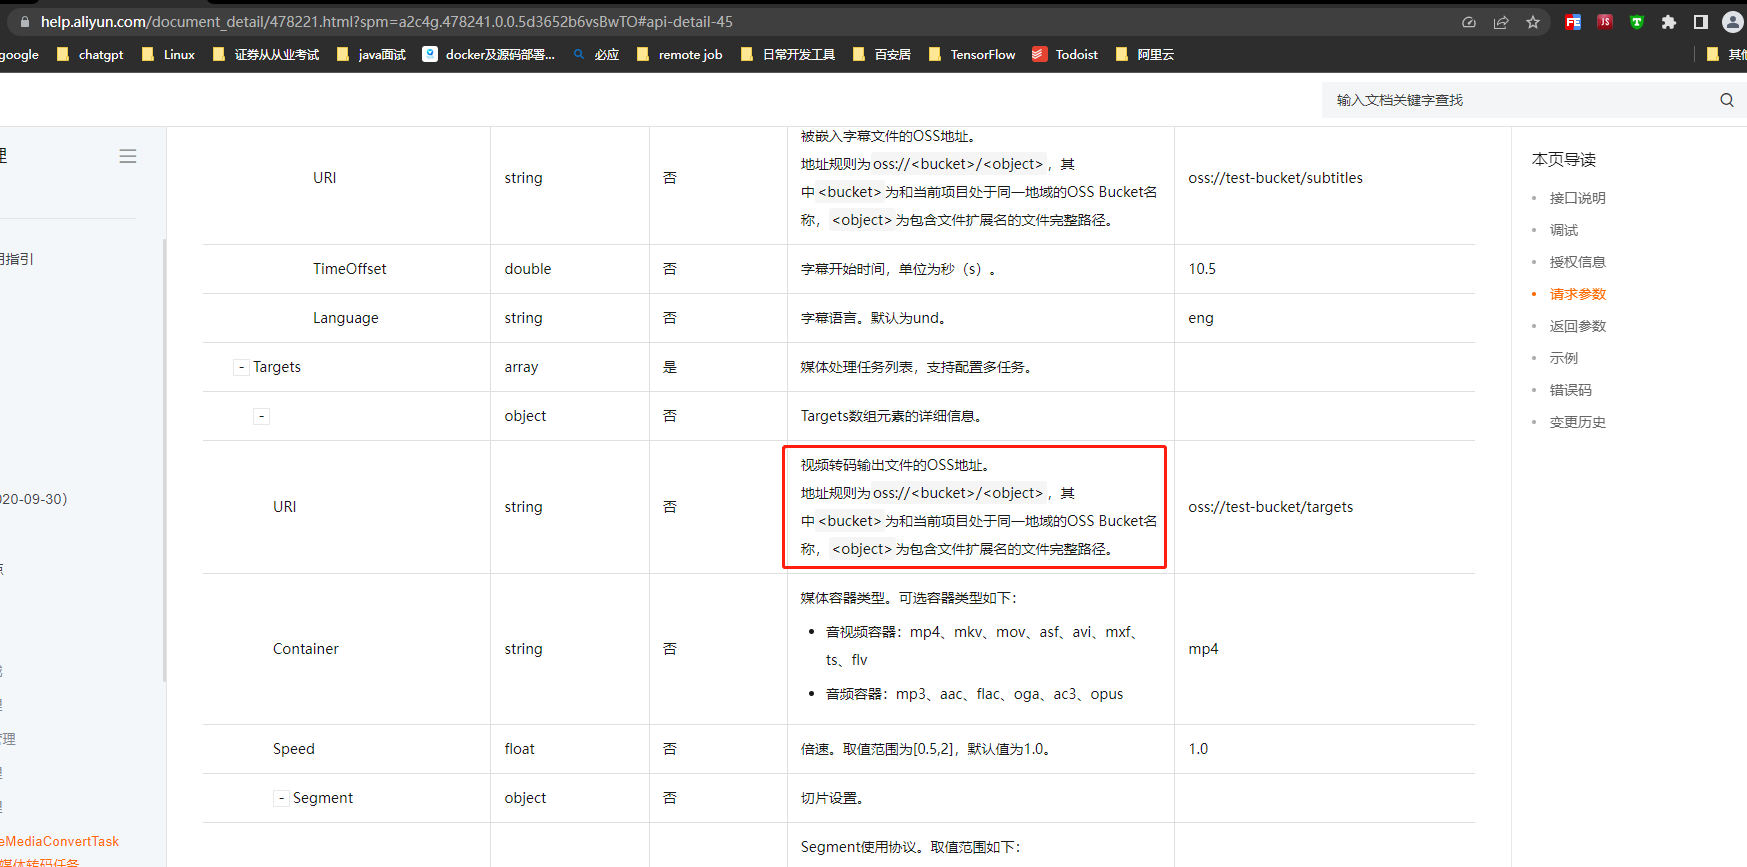Open the 阿里云 bookmark folder
Screen dimensions: 1747x867
click(1145, 55)
